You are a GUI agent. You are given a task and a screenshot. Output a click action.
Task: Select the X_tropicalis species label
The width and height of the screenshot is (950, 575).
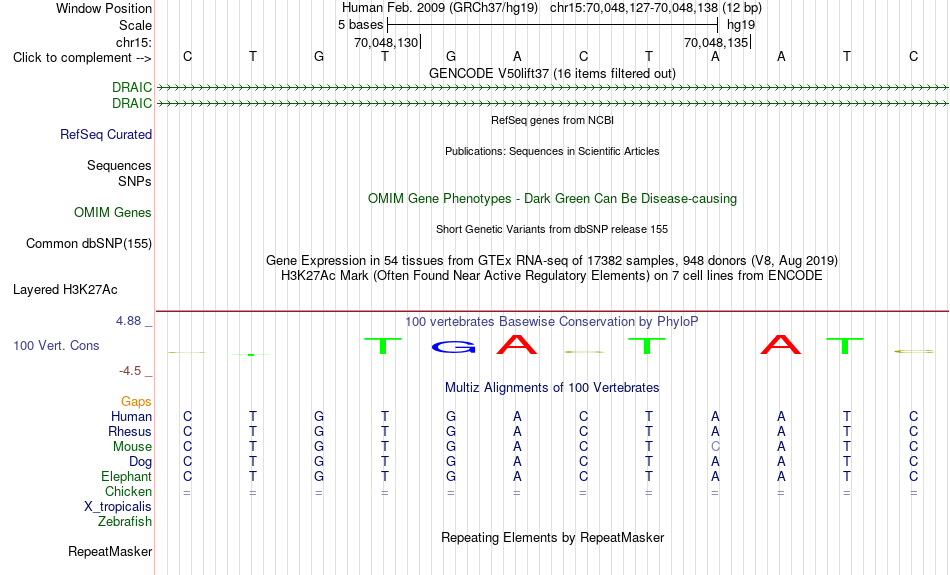point(118,507)
